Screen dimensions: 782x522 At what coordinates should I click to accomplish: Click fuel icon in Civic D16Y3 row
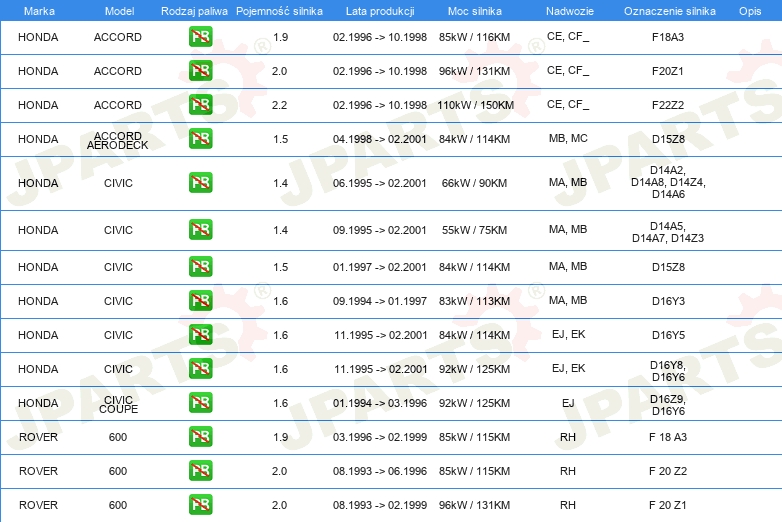point(200,301)
